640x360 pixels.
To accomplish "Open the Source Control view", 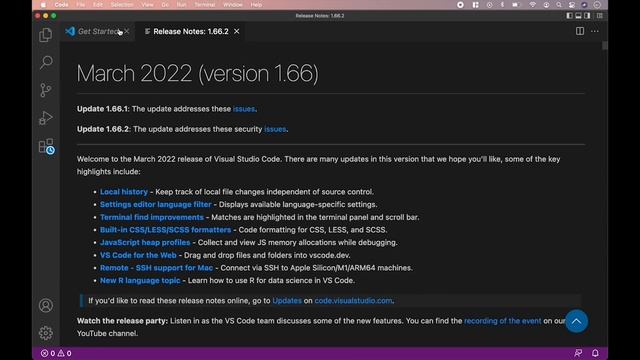I will pos(46,90).
